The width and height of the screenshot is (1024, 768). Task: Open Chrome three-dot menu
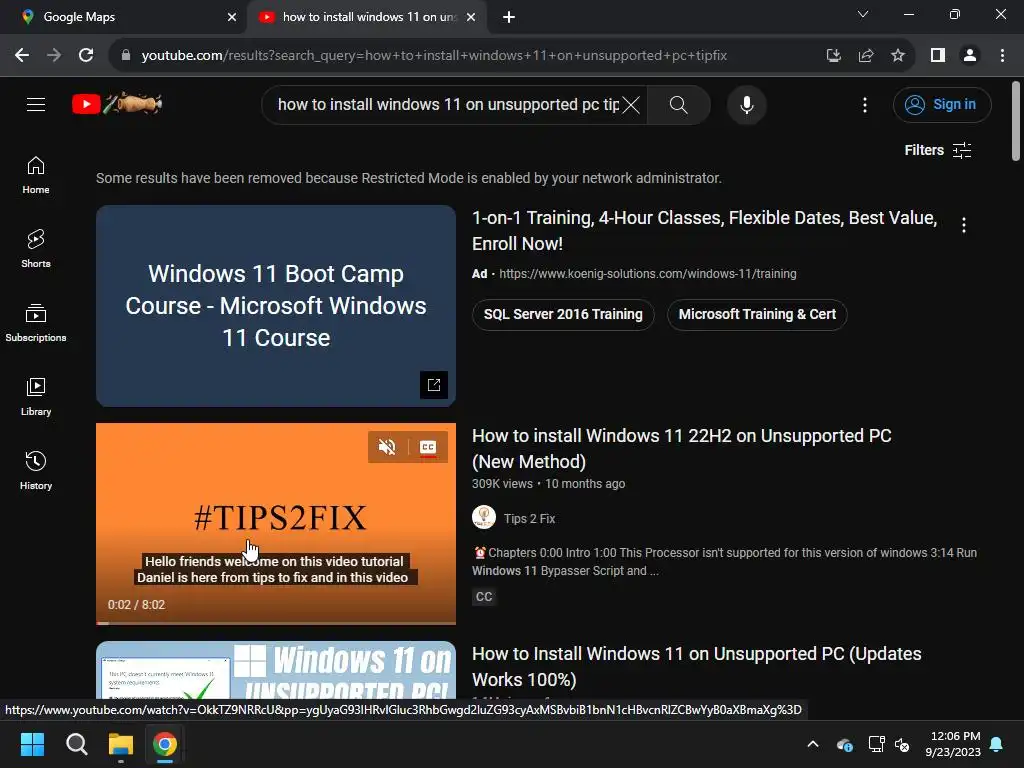1002,56
